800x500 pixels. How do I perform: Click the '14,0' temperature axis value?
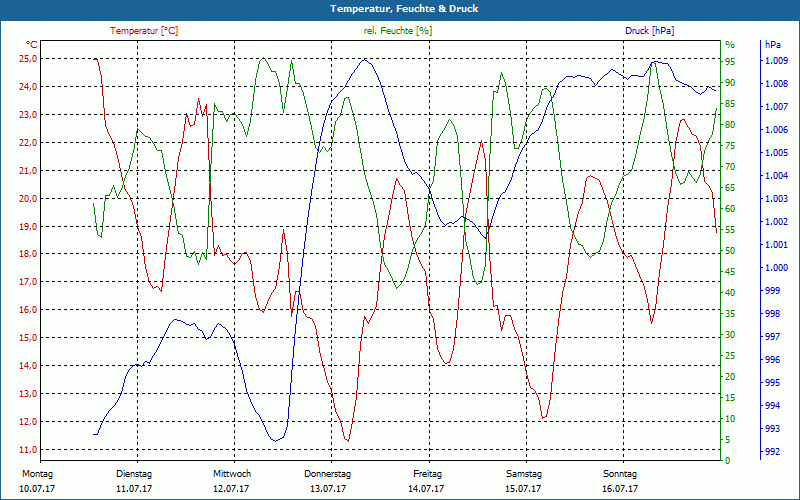click(28, 366)
